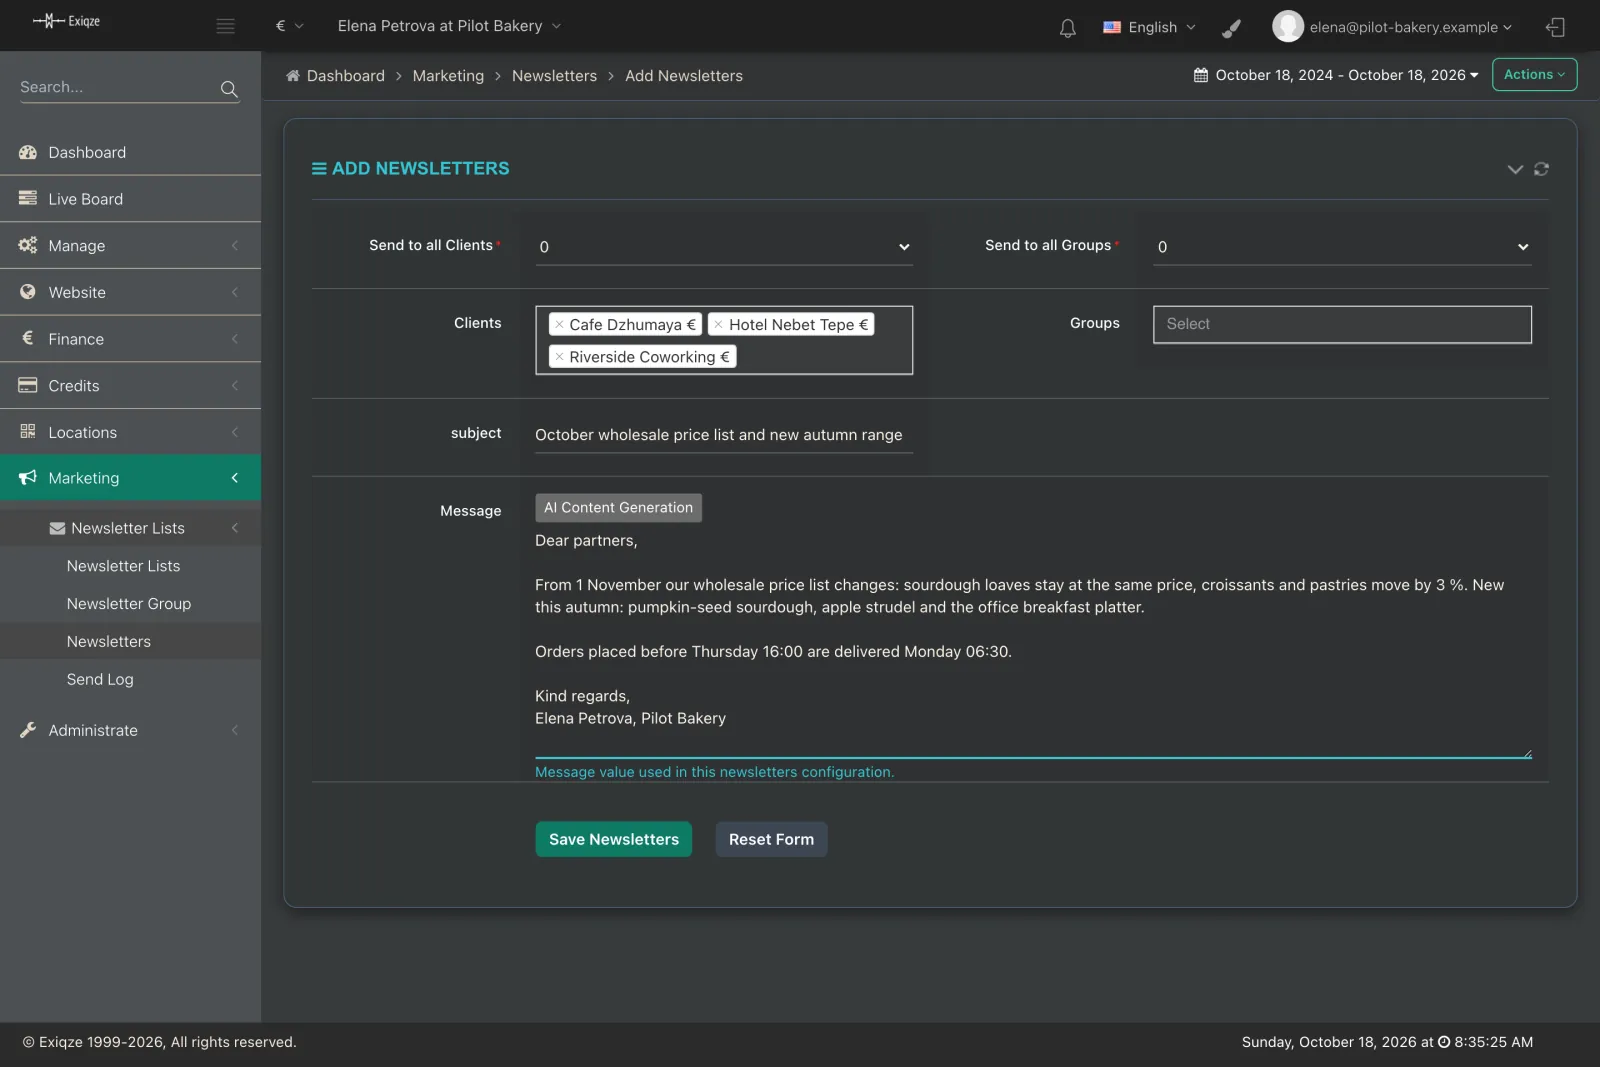Toggle the sidebar hamburger menu icon
The height and width of the screenshot is (1067, 1600).
pyautogui.click(x=226, y=26)
